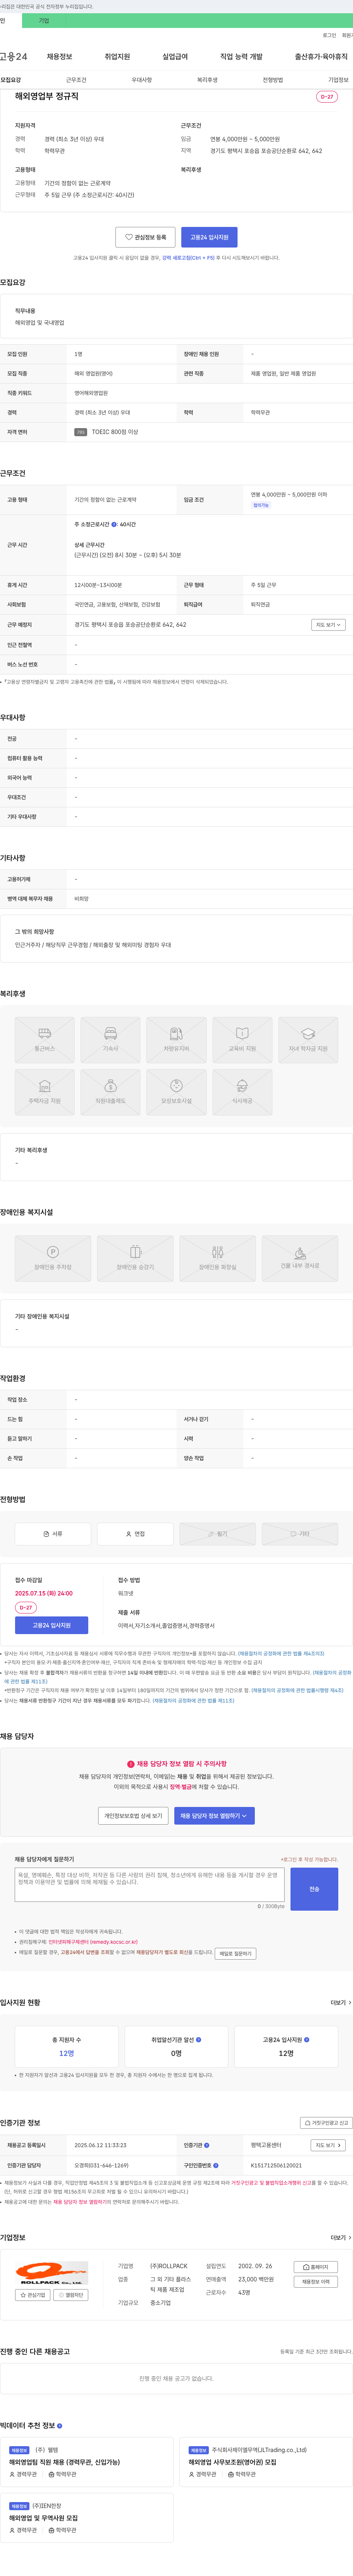Toggle 관심기업 star for ROLLPACK

point(33,2295)
